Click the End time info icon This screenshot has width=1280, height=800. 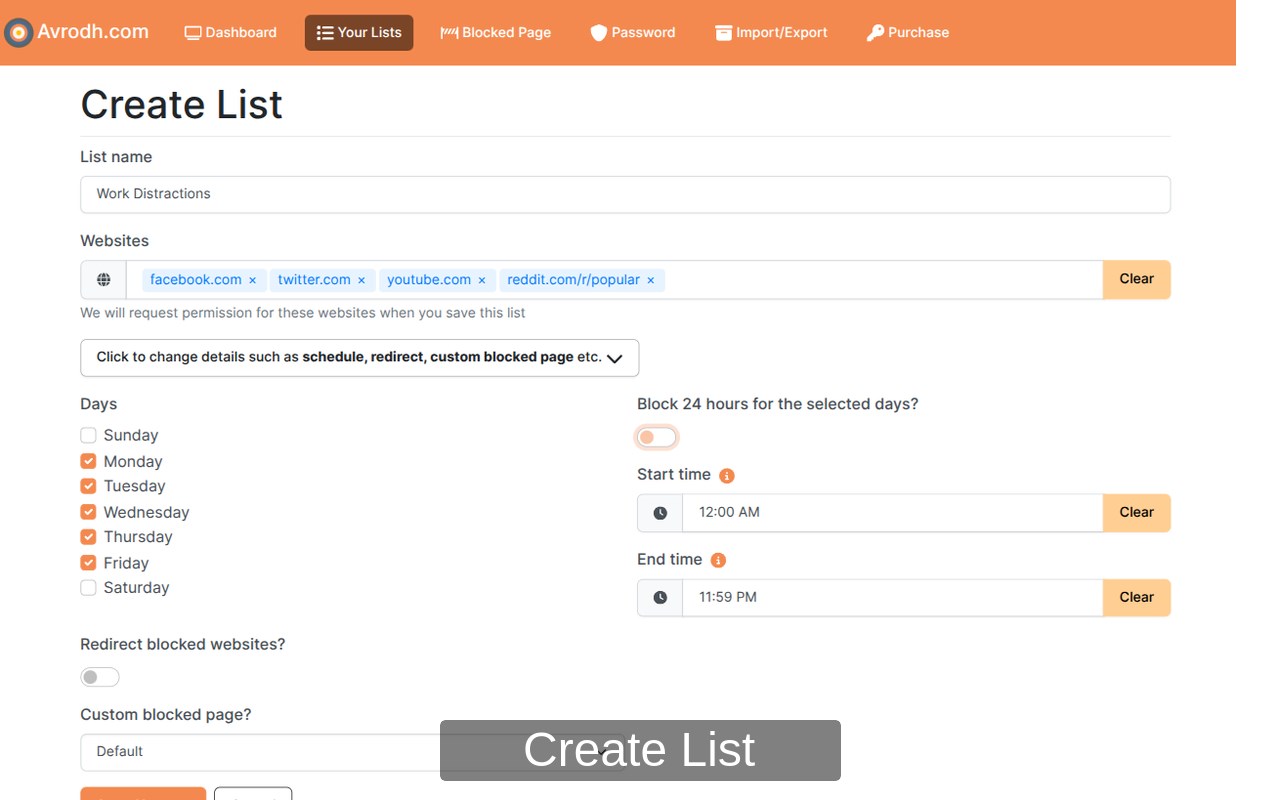[718, 561]
